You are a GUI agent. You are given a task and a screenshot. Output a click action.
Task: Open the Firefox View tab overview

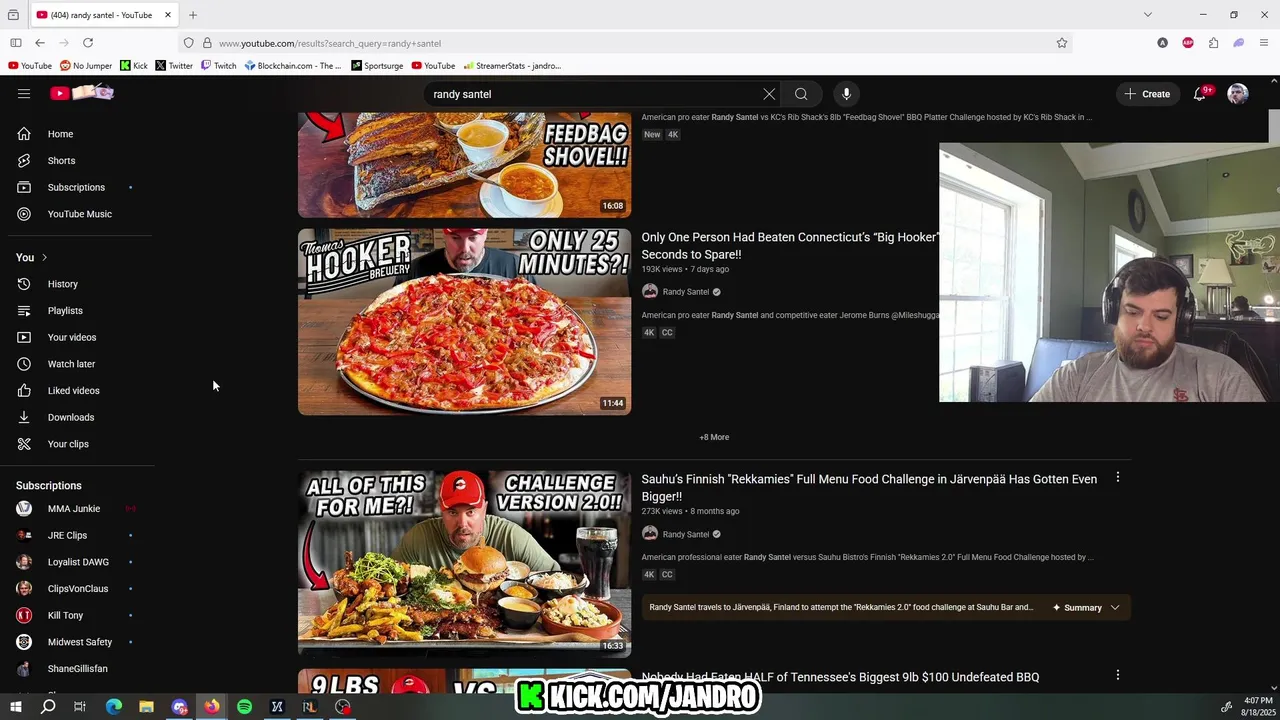tap(13, 15)
